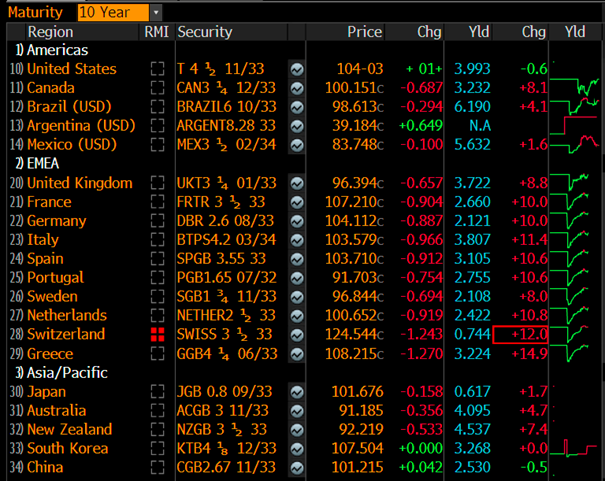The height and width of the screenshot is (481, 605).
Task: Click the 10 Year maturity field
Action: pos(113,13)
